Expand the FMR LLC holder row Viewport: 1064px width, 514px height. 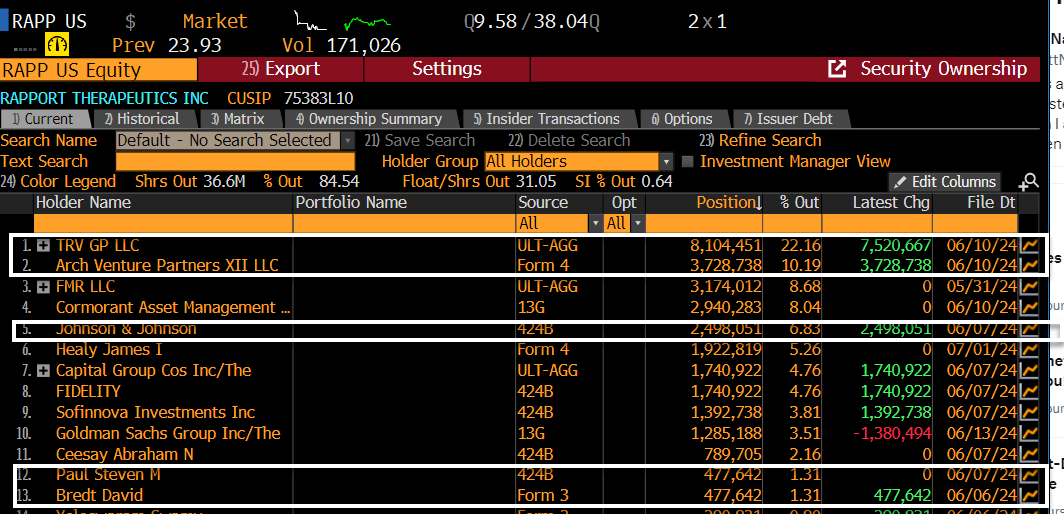(x=43, y=287)
